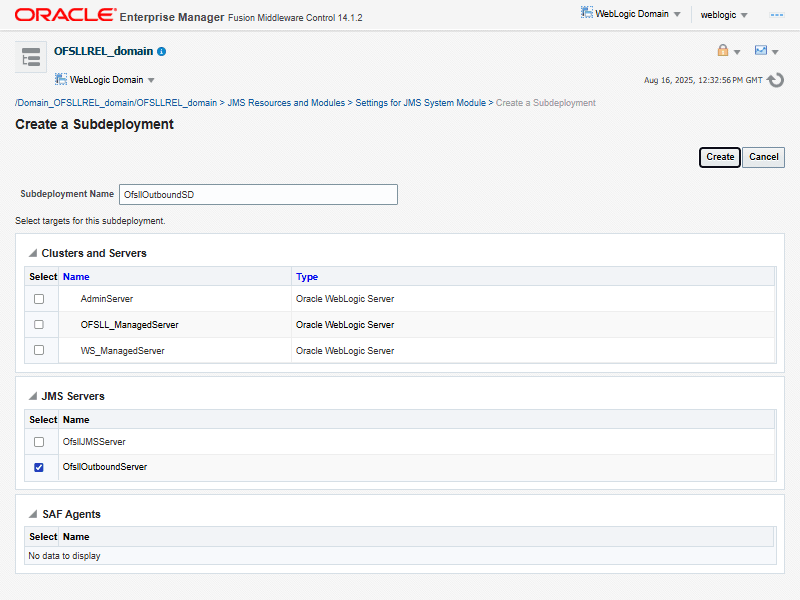The height and width of the screenshot is (600, 800).
Task: Click the Cancel button
Action: tap(763, 157)
